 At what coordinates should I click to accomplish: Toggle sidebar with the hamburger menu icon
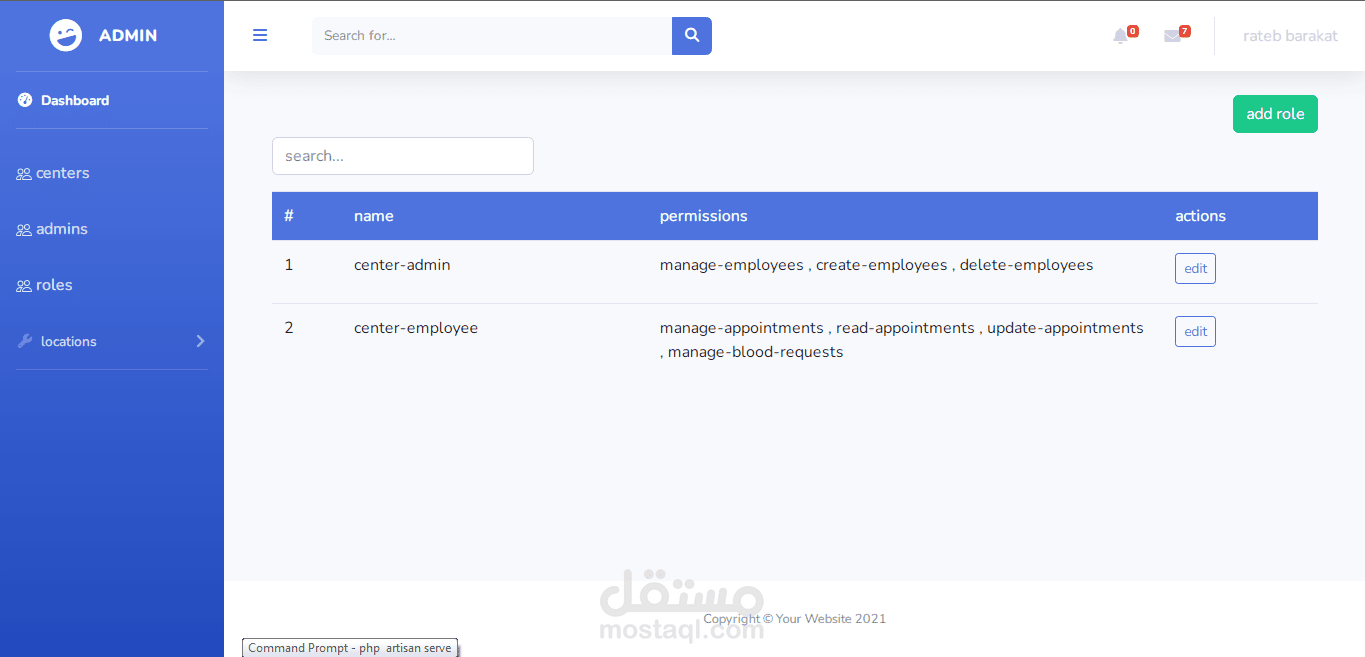click(x=260, y=35)
